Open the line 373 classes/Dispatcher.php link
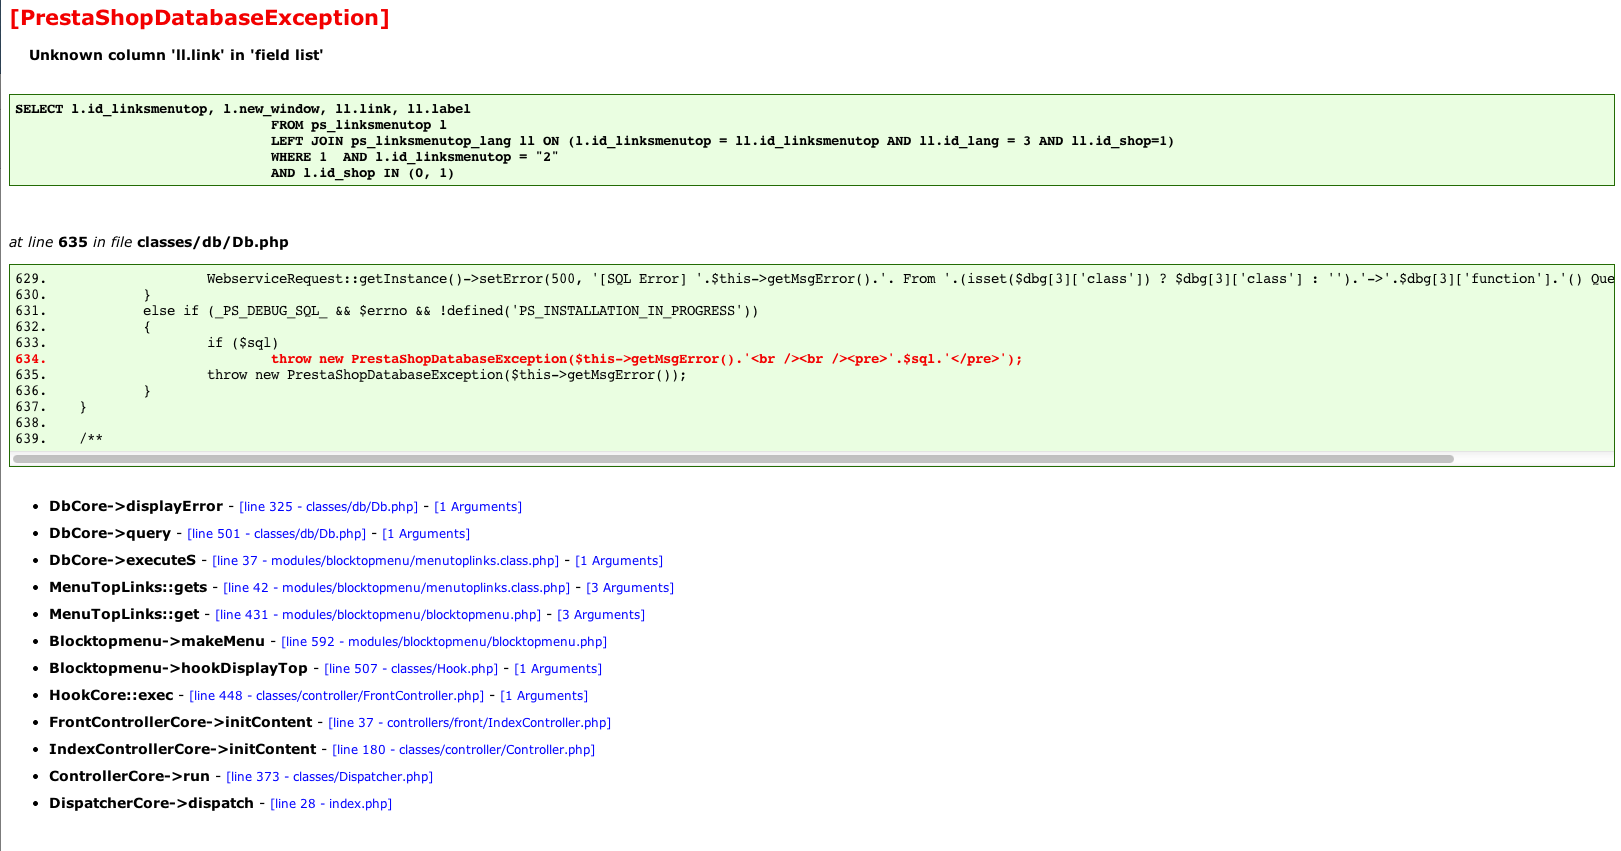 click(x=329, y=777)
